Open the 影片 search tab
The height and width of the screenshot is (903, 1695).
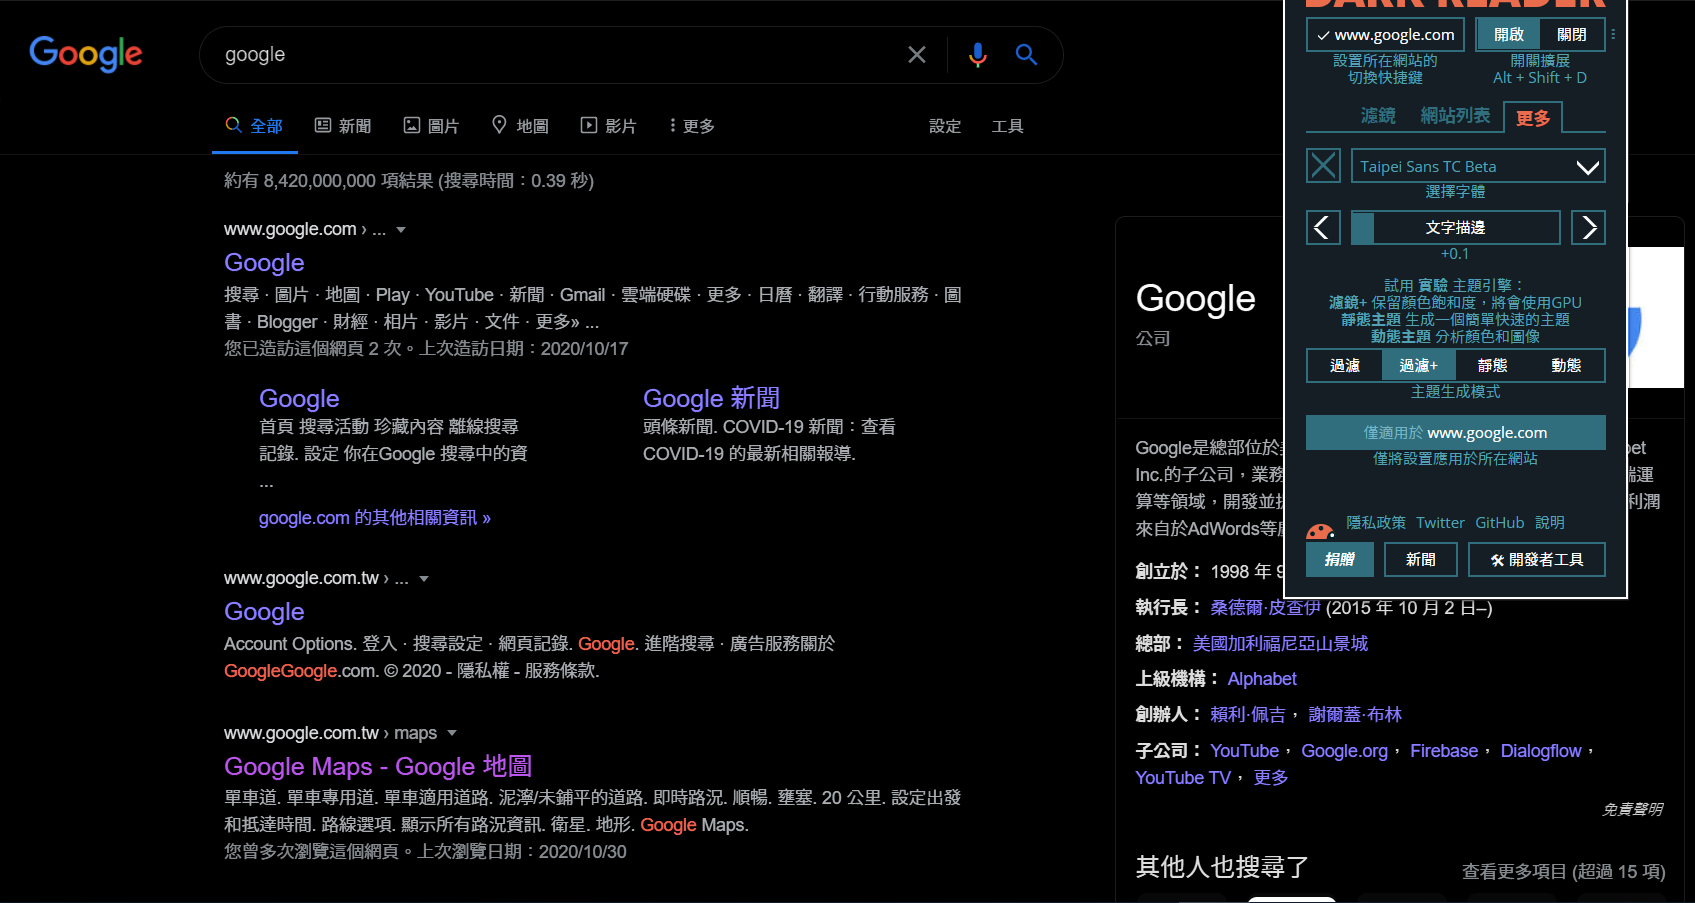tap(609, 126)
